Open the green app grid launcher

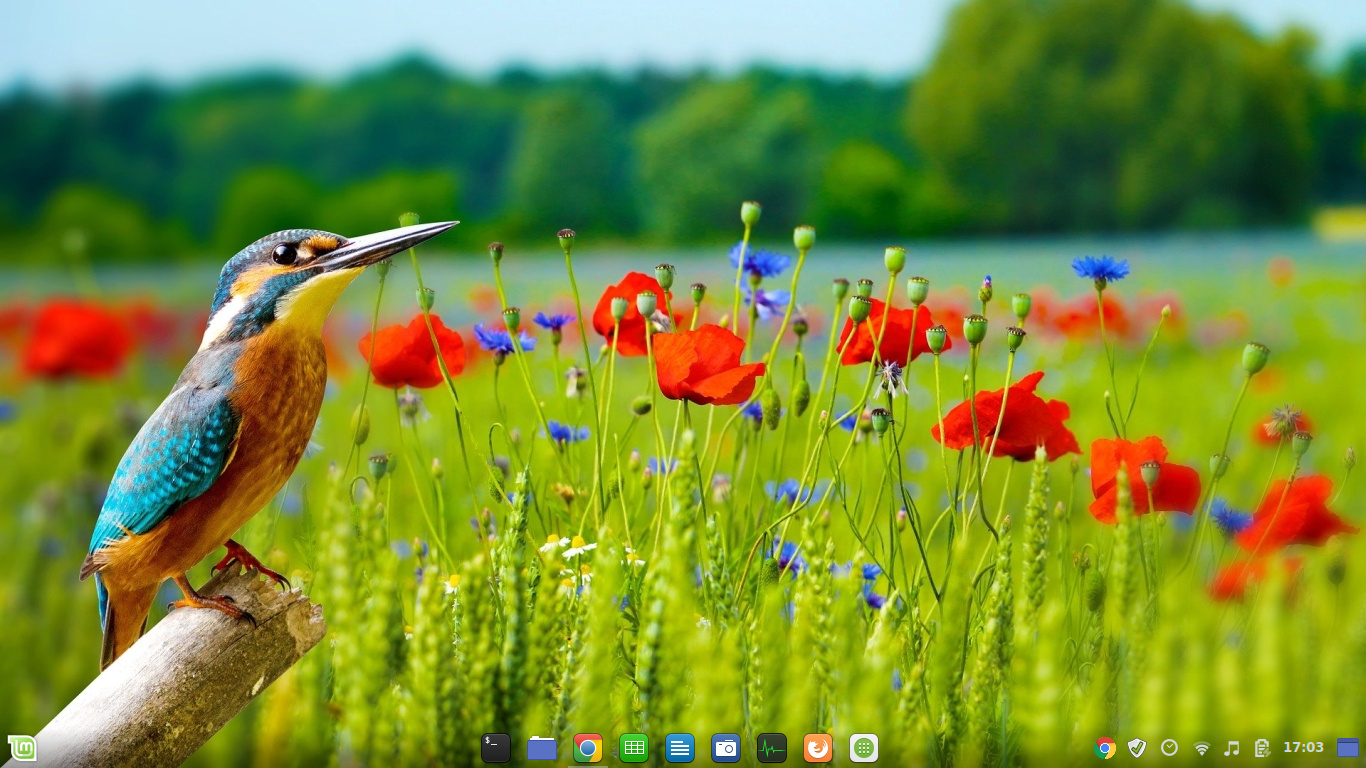point(864,748)
